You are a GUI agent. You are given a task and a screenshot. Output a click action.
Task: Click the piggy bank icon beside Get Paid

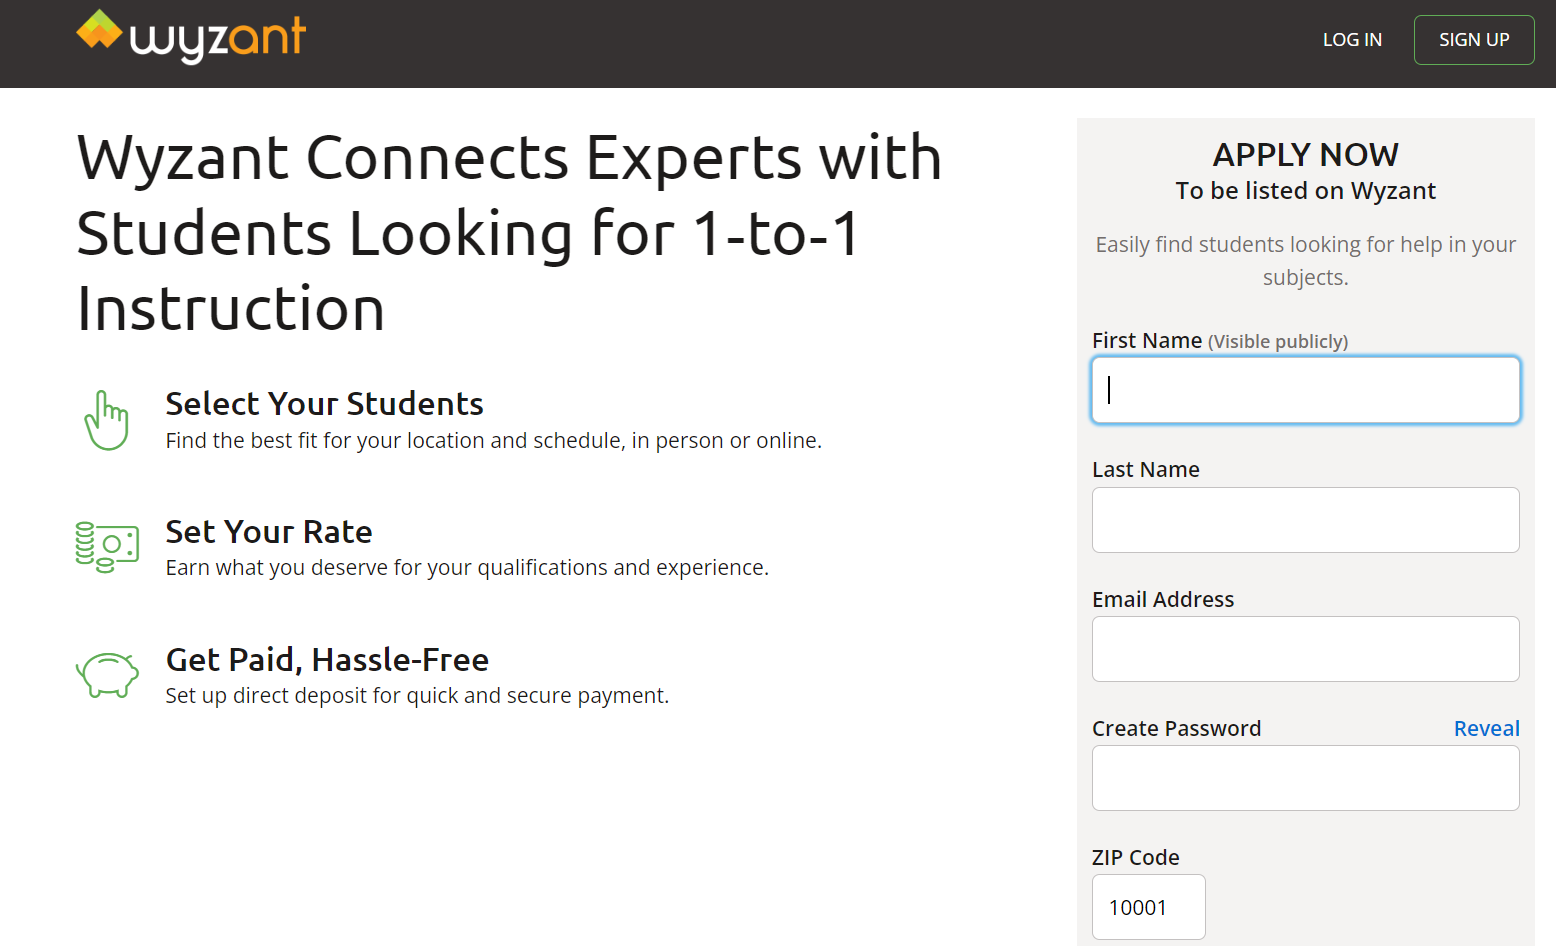(107, 674)
